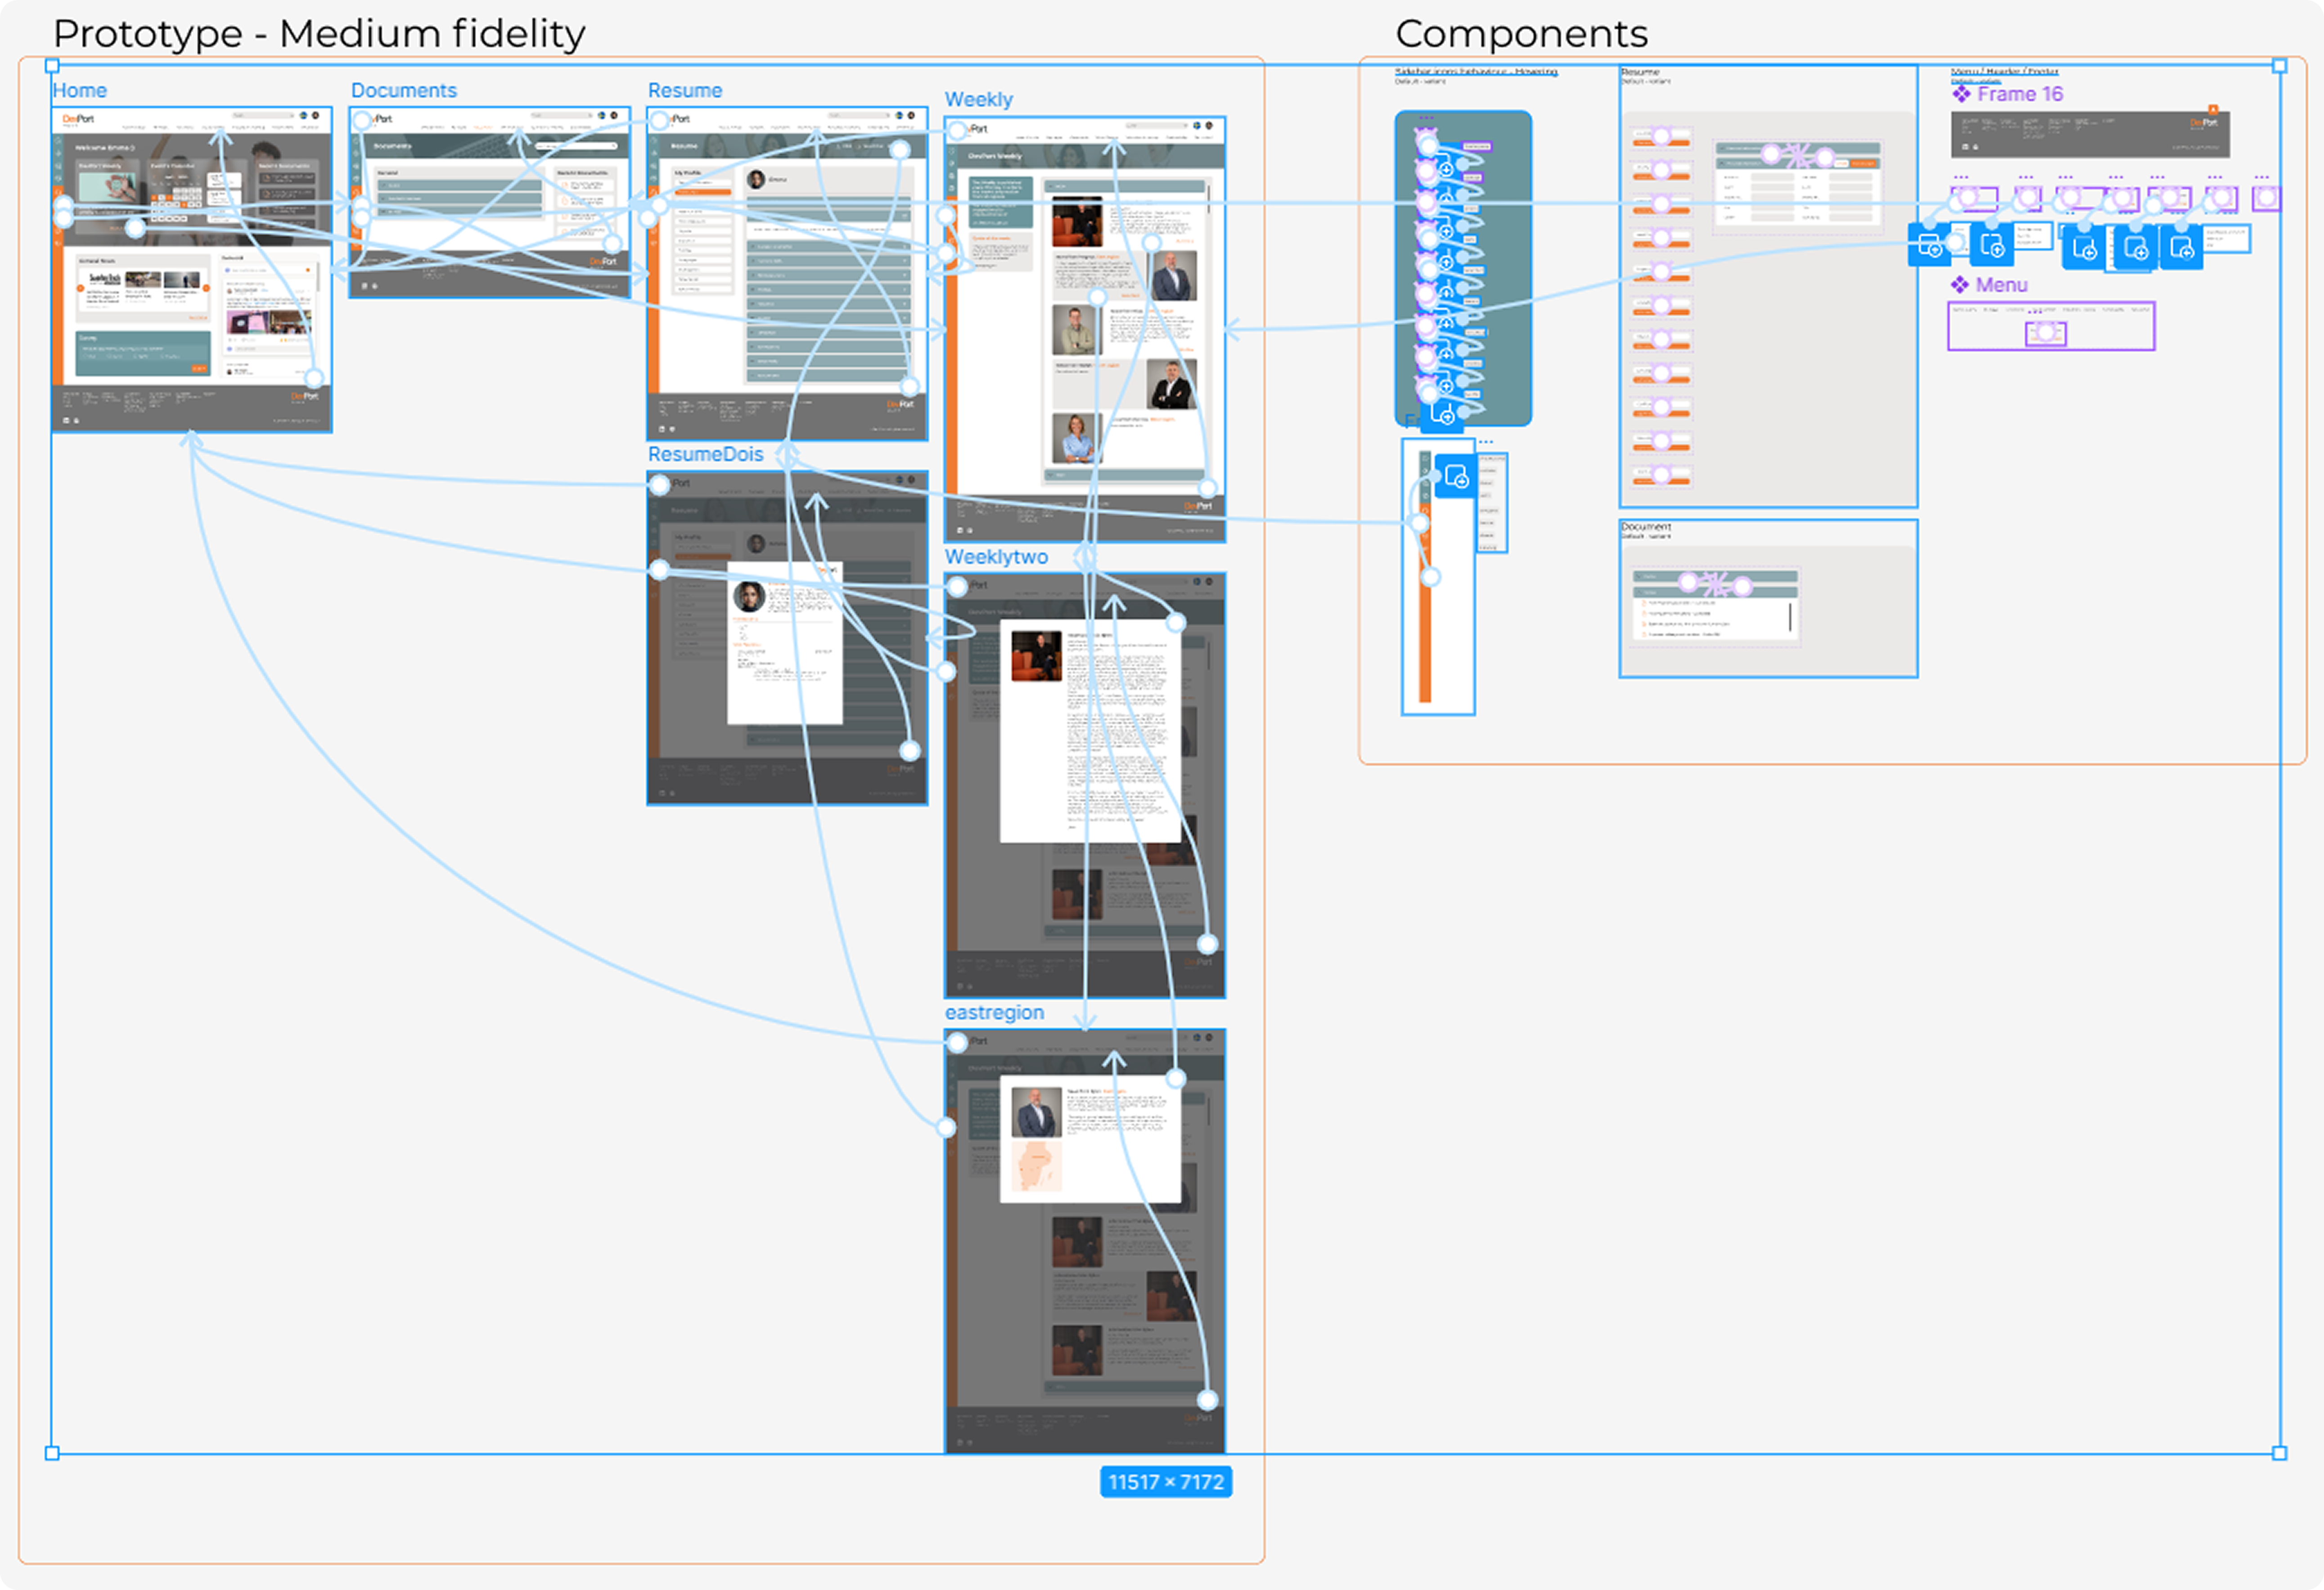Viewport: 2324px width, 1590px height.
Task: Click the top-right selection corner handle
Action: (2279, 66)
